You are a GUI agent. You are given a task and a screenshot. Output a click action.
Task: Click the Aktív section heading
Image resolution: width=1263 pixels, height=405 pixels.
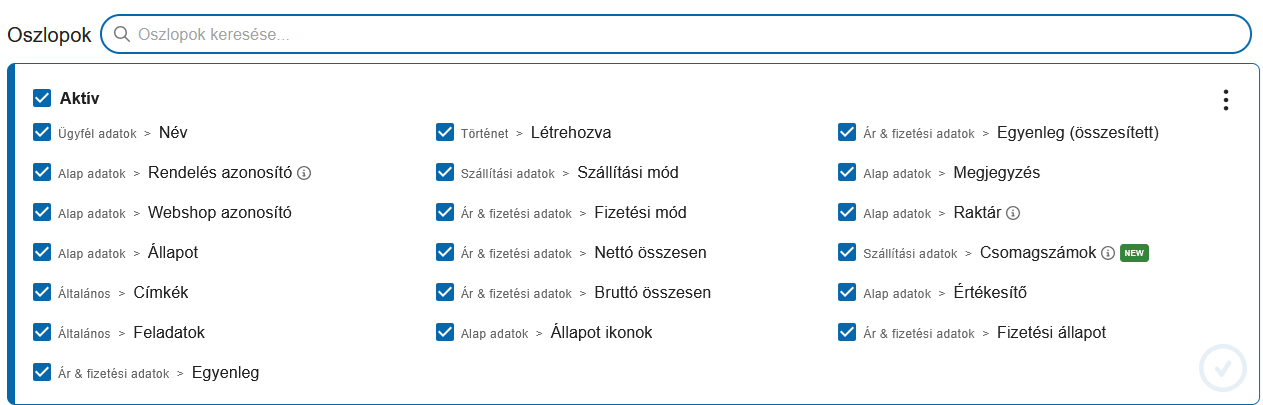pos(80,98)
